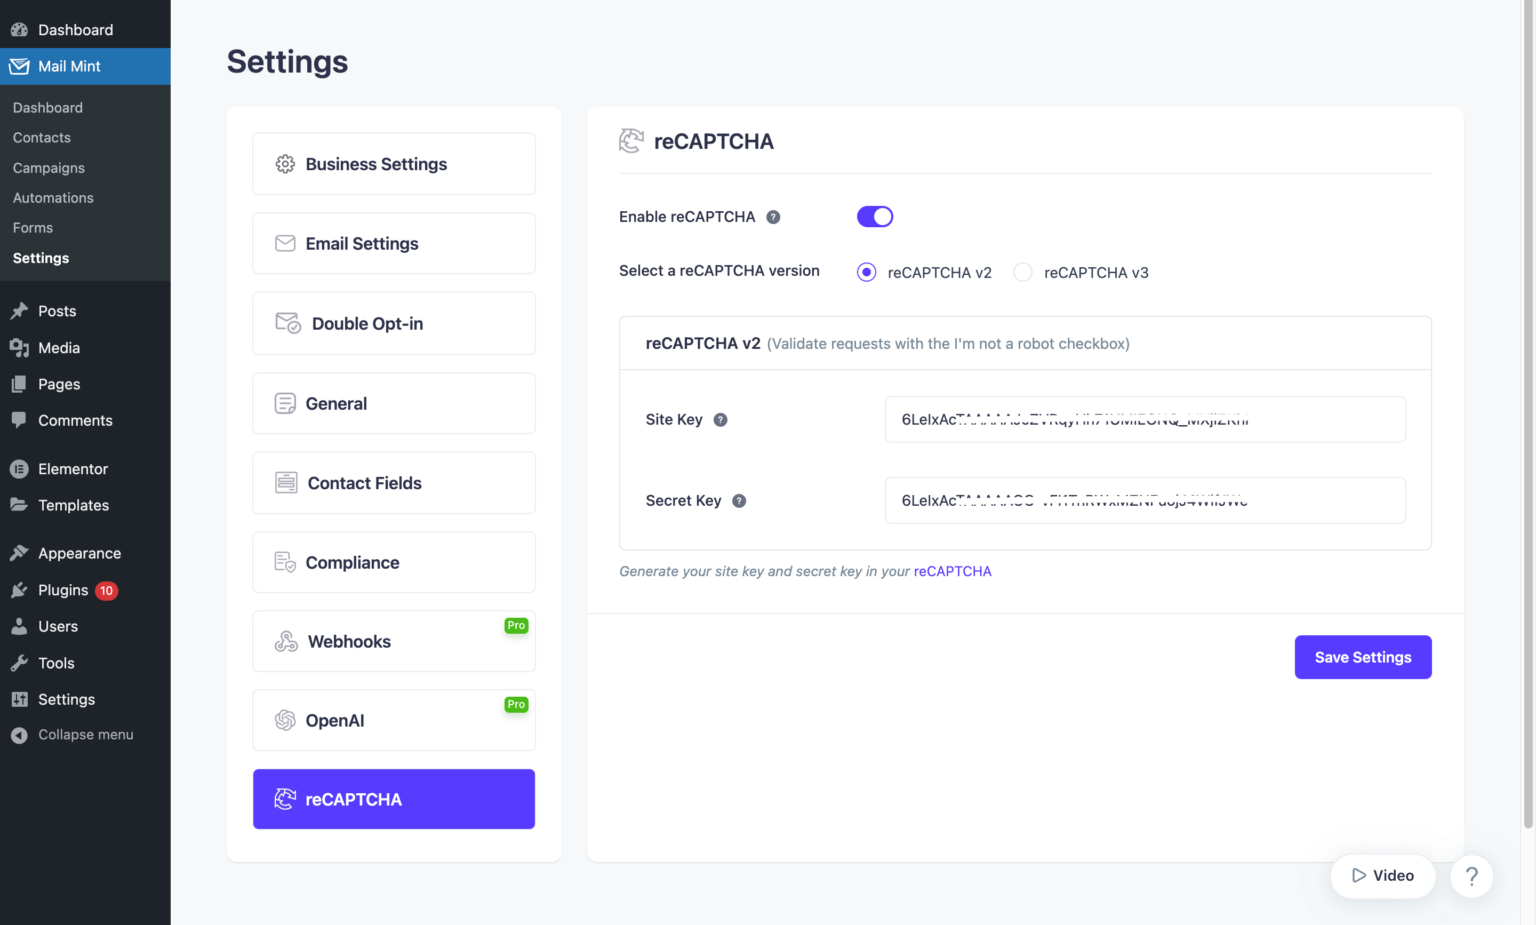Click the reCAPTCHA icon in settings header
Image resolution: width=1536 pixels, height=925 pixels.
pos(631,141)
